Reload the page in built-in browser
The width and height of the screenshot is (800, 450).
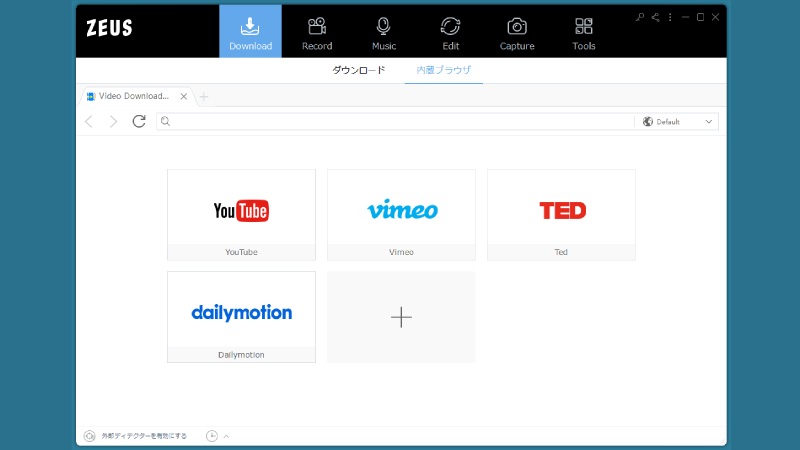(x=139, y=121)
